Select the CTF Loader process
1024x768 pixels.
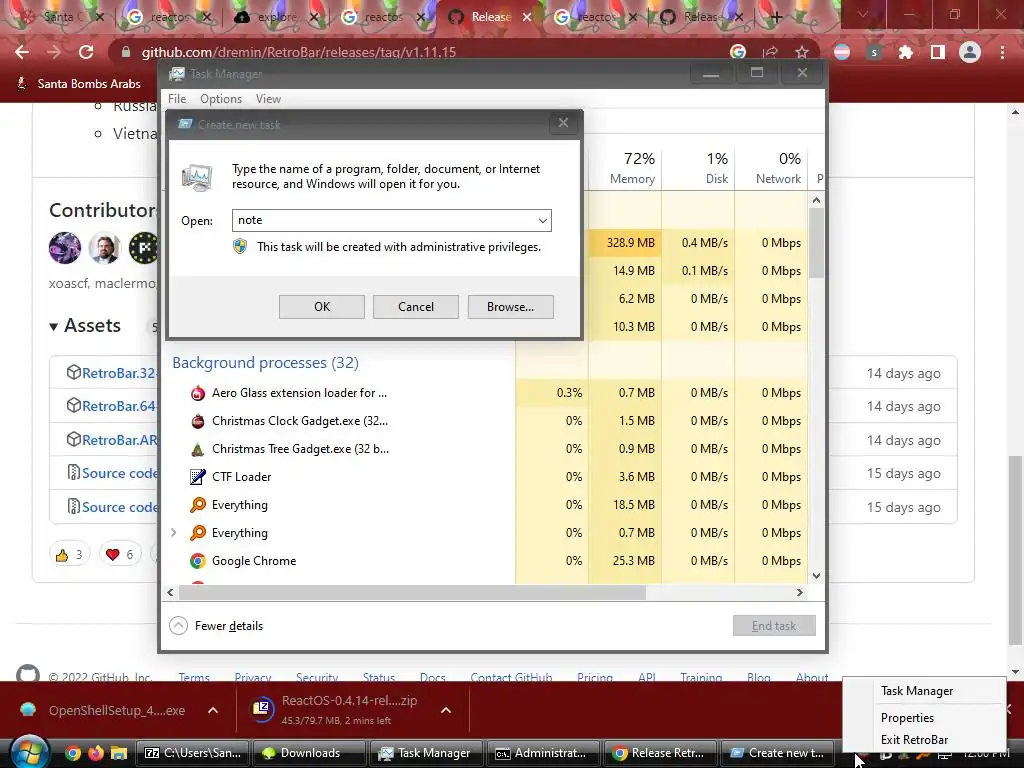pyautogui.click(x=241, y=477)
